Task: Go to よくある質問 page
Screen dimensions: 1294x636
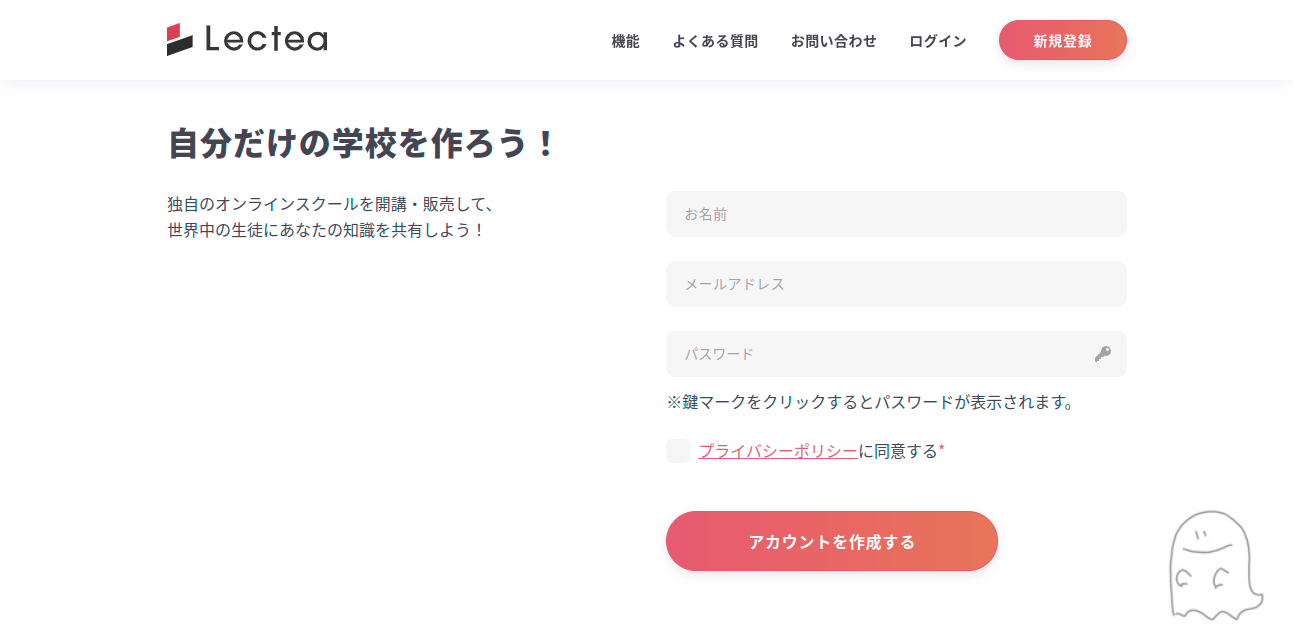Action: 715,41
